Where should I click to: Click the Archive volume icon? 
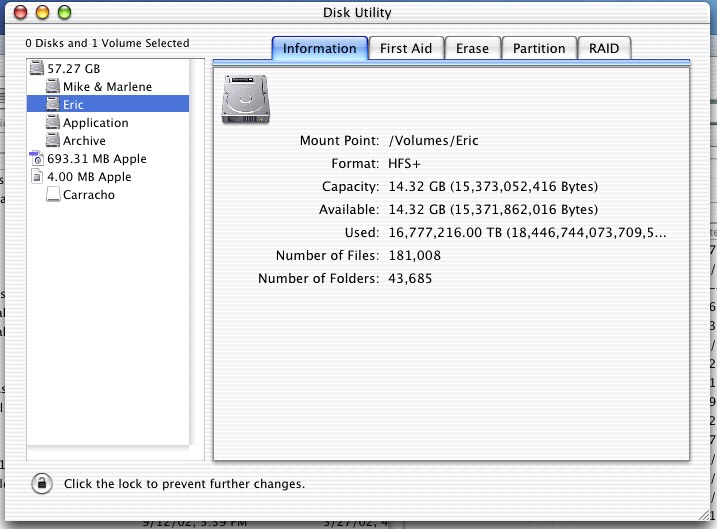[53, 140]
